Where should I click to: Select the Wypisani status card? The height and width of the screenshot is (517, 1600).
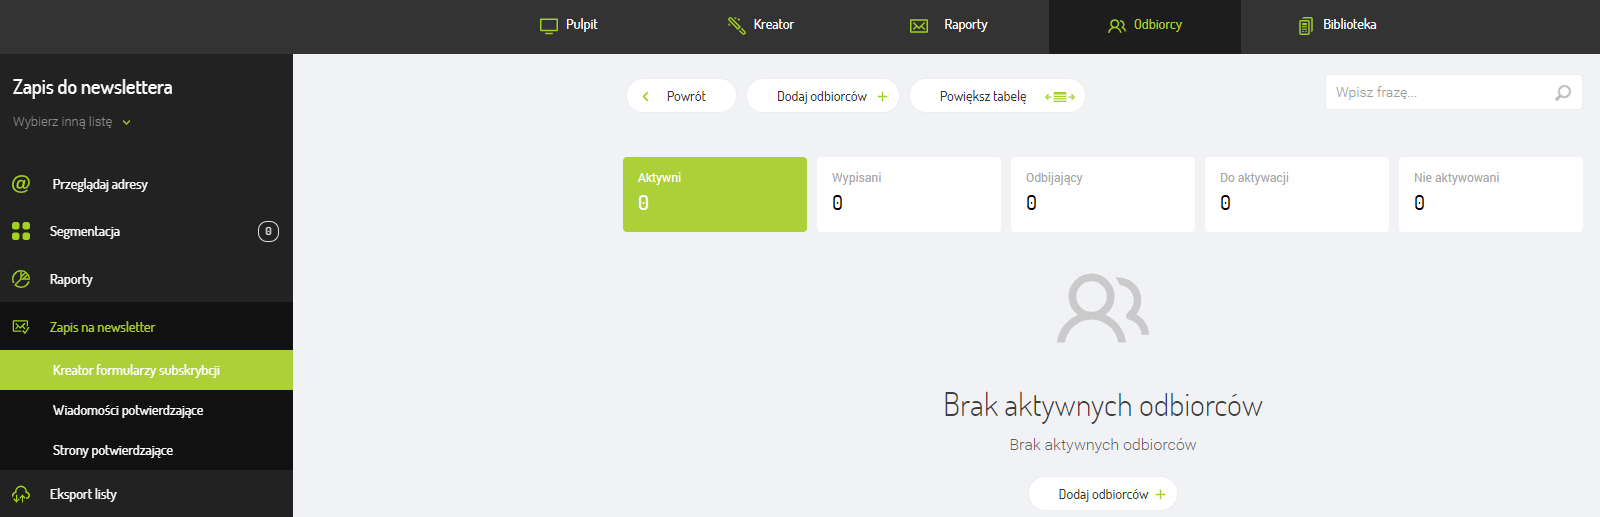coord(908,194)
